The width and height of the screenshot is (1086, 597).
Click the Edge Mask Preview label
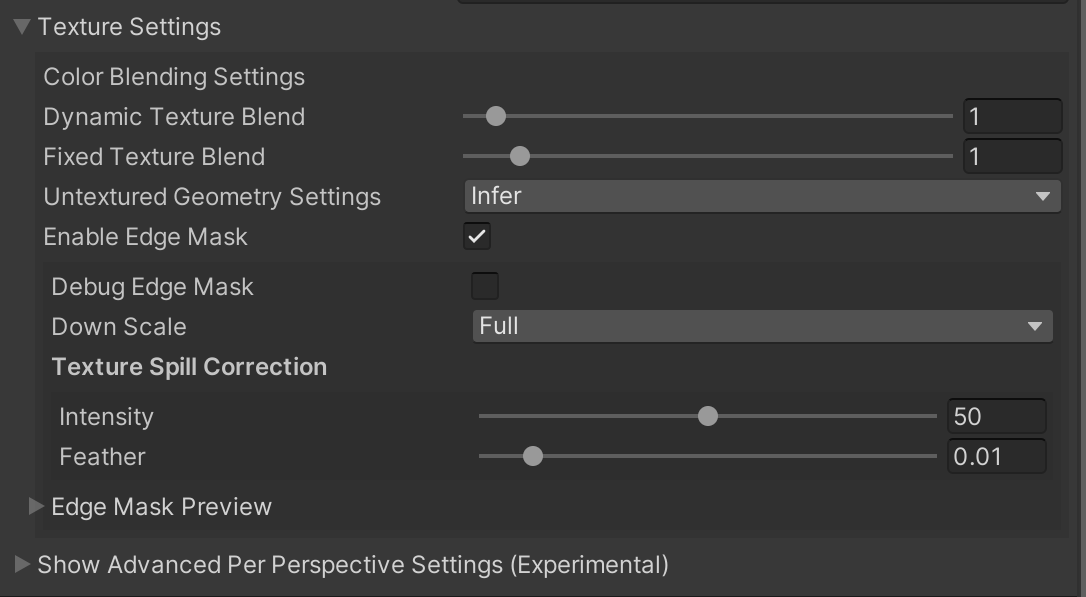[x=161, y=506]
